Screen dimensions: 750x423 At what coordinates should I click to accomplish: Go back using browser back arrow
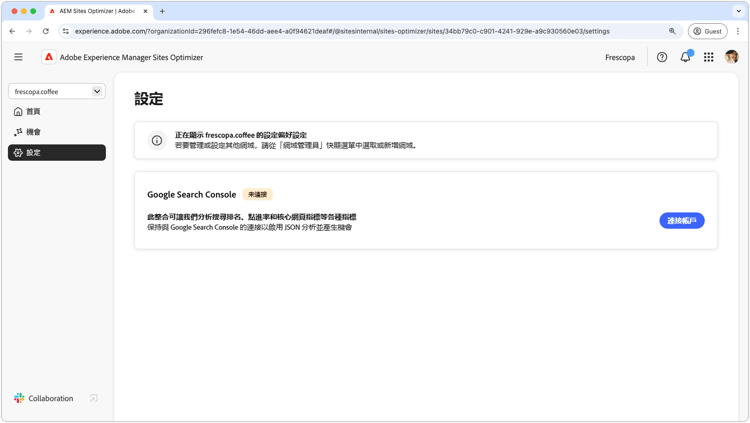point(12,31)
